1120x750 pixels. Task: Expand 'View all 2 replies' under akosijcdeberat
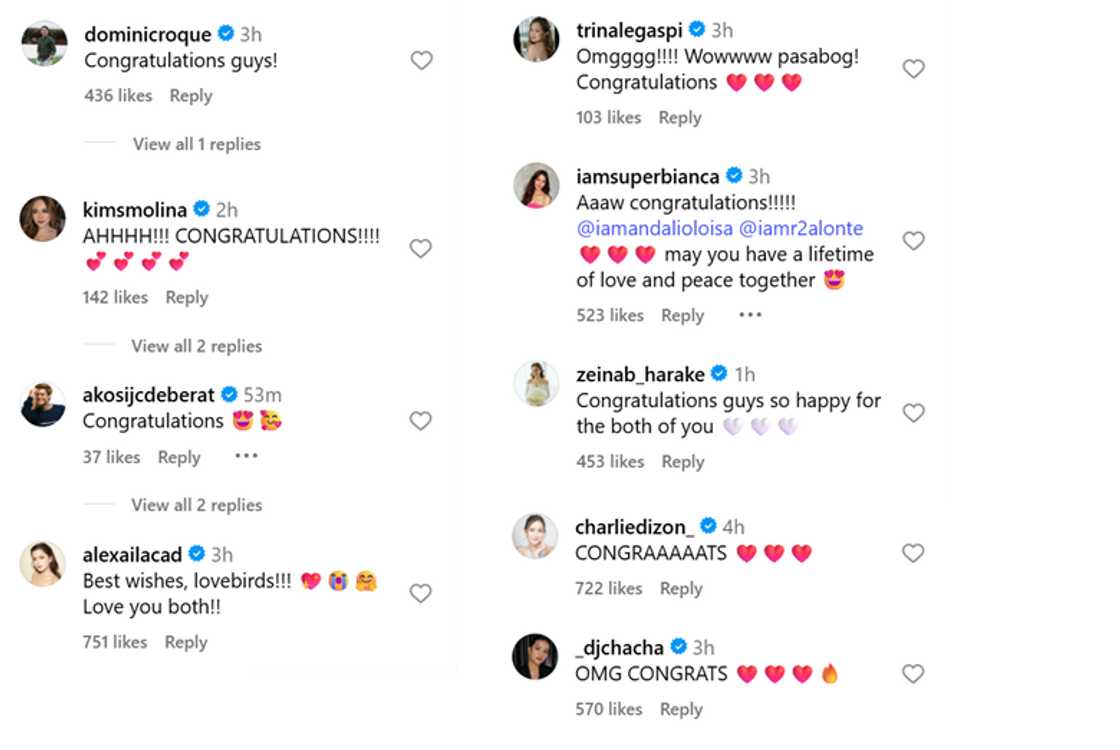tap(196, 505)
